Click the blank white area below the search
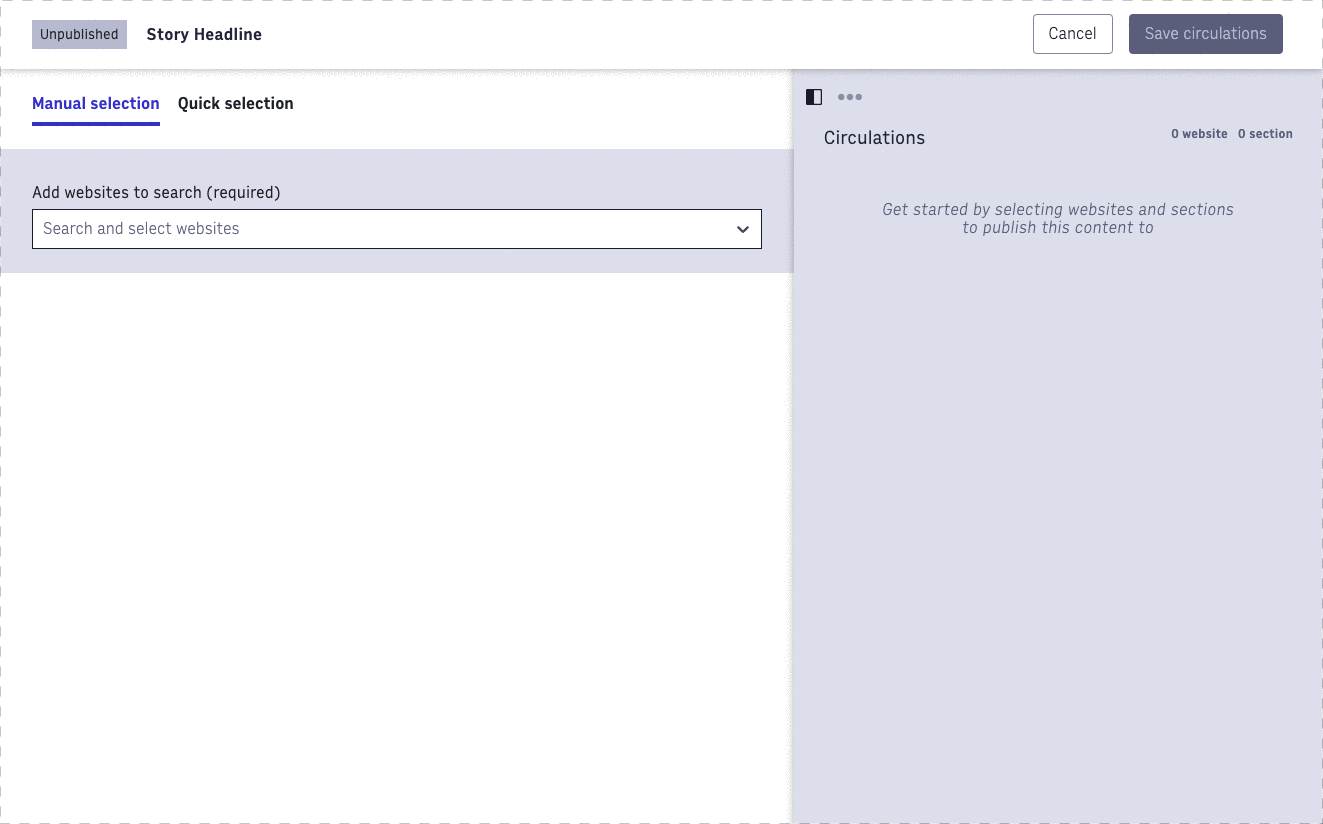Viewport: 1323px width, 824px height. coord(396,540)
